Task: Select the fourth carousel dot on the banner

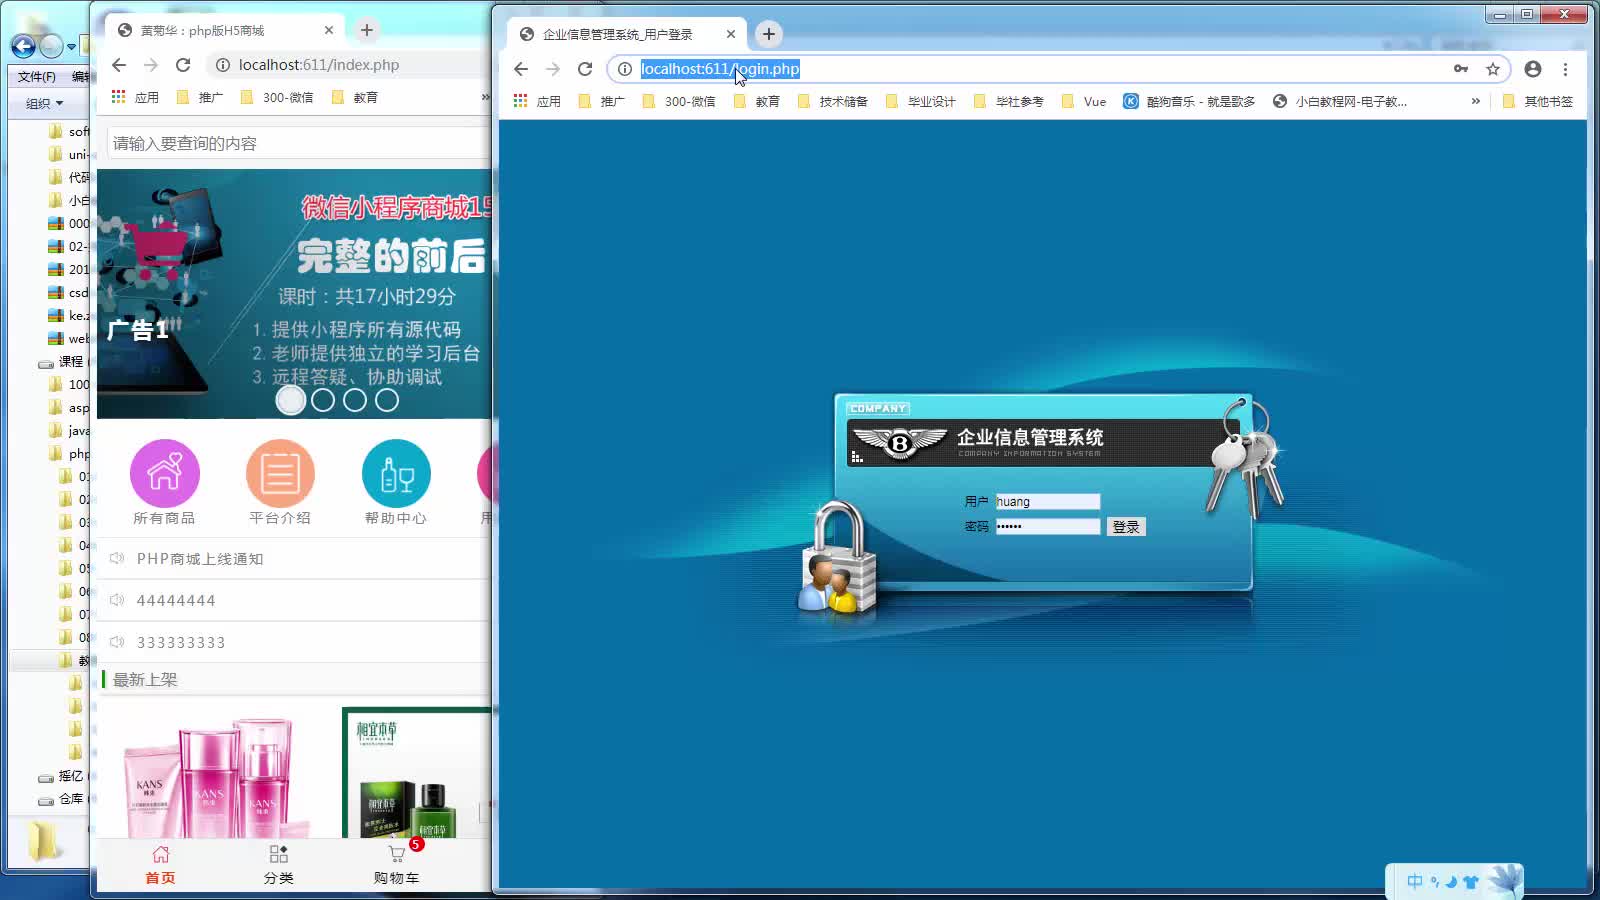Action: 385,399
